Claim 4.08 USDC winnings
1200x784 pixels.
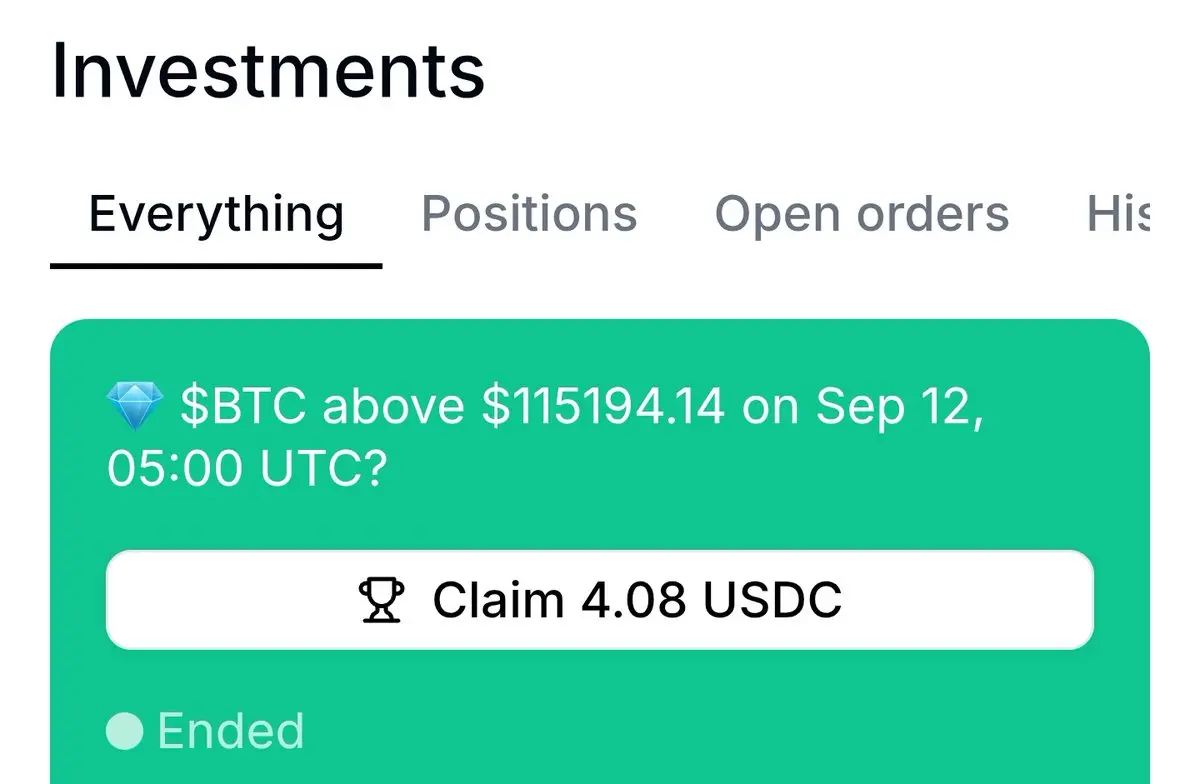[600, 599]
